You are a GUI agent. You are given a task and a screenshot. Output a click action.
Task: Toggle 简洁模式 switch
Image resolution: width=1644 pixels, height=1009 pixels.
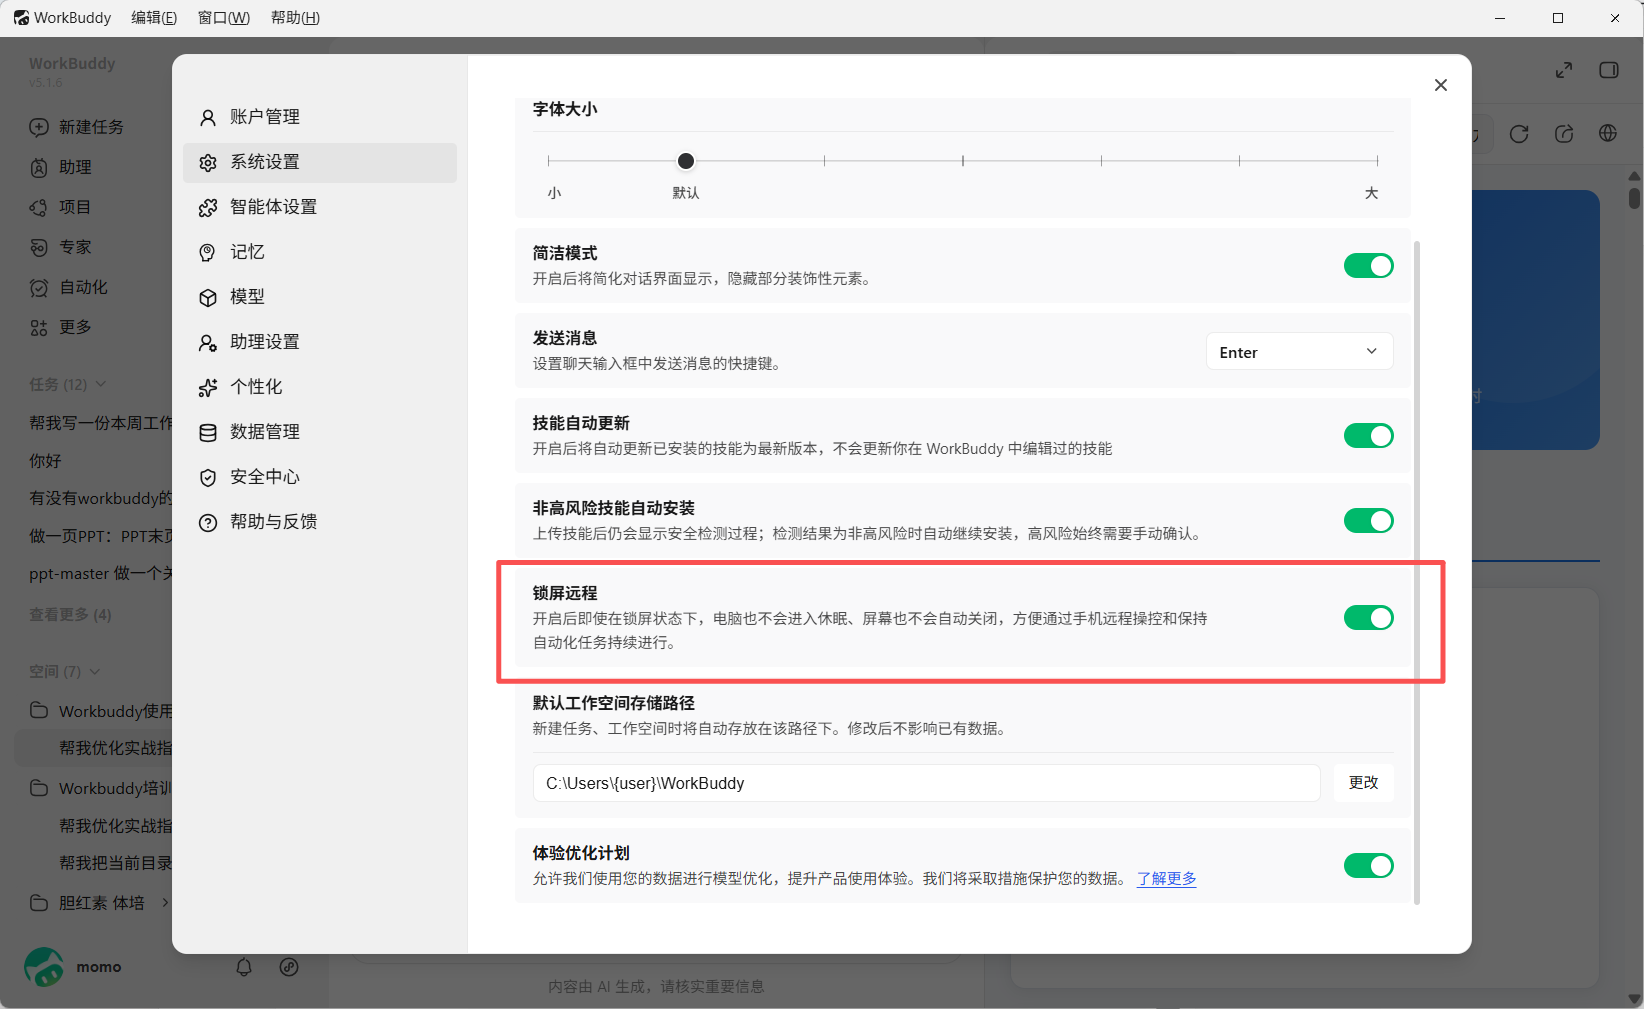pyautogui.click(x=1369, y=266)
